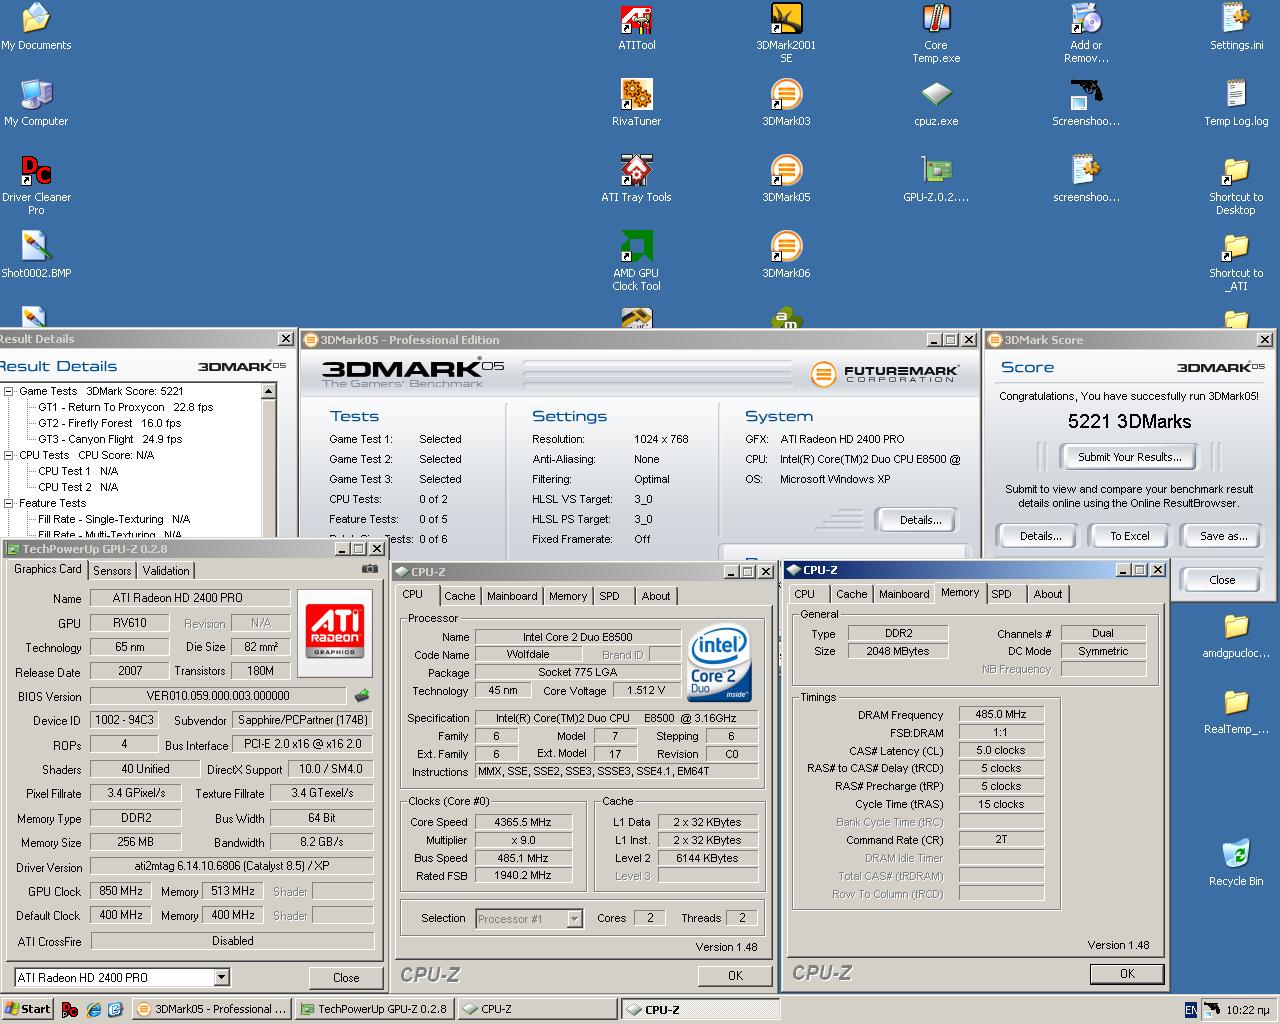Click Details button in 3DMark Score window
Screen dimensions: 1280x1024
click(x=1040, y=536)
